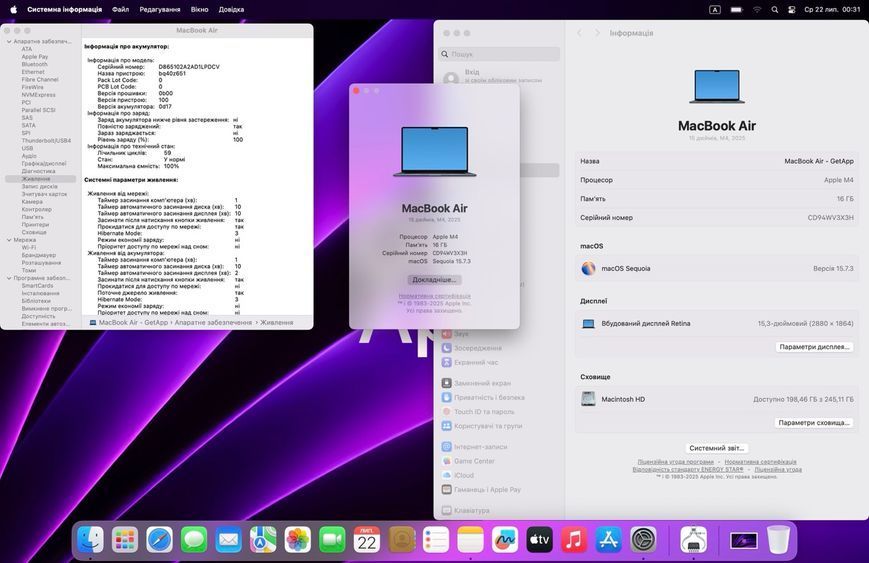Screen dimensions: 869x563
Task: Click the Пошук search field
Action: (x=499, y=54)
